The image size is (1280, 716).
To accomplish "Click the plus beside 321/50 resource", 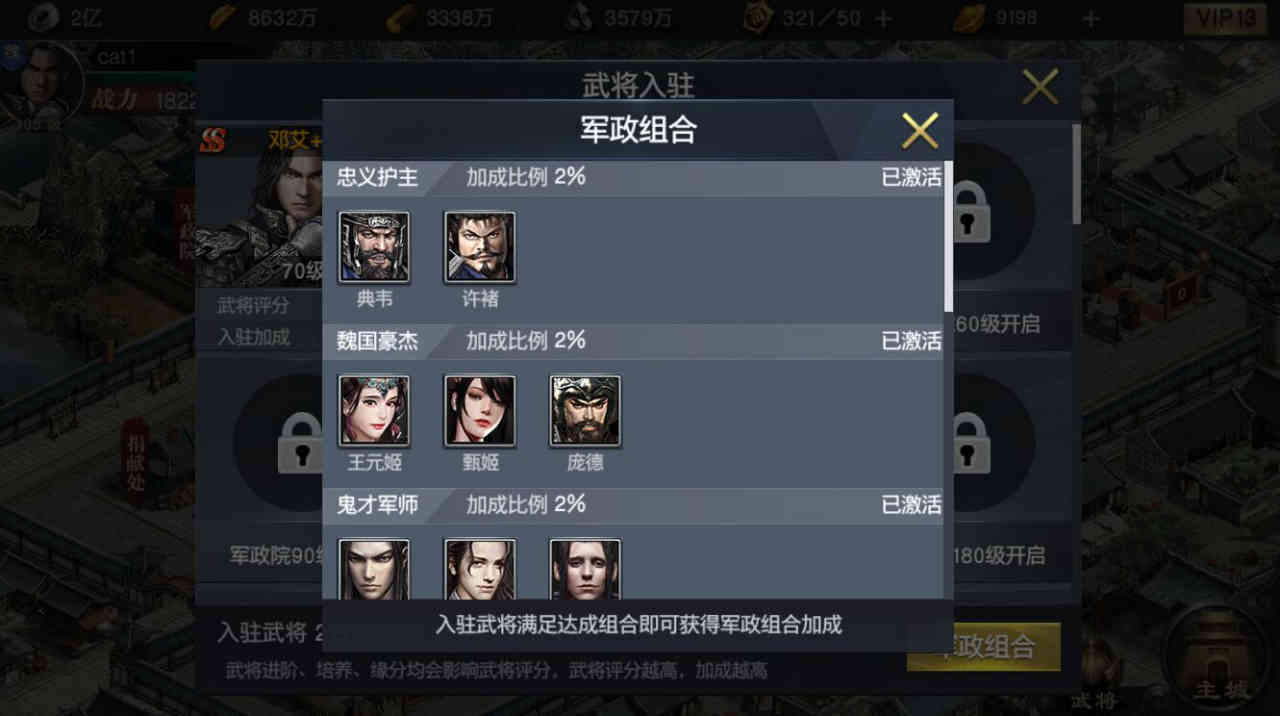I will (x=883, y=18).
